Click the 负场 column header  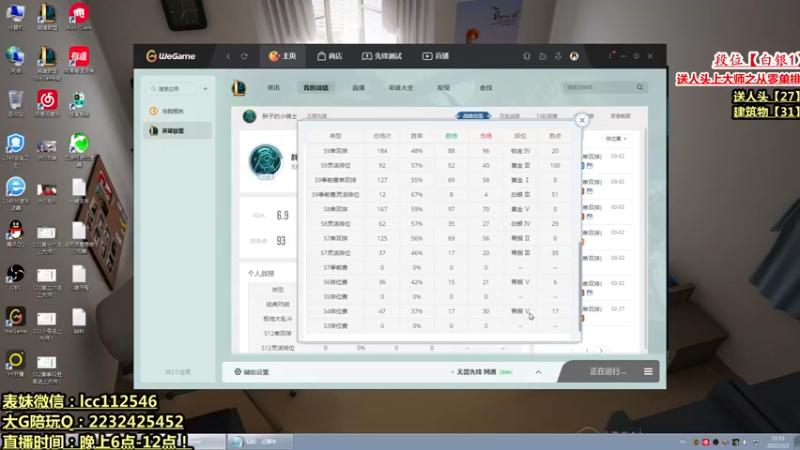pos(486,136)
